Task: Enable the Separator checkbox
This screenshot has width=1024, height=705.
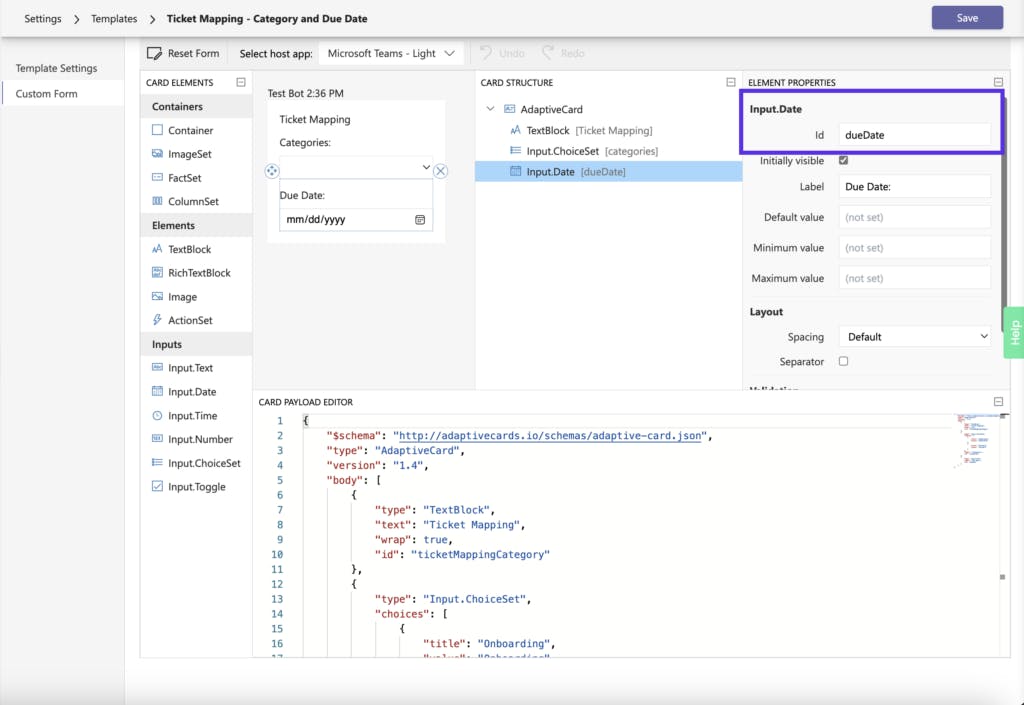Action: [843, 362]
